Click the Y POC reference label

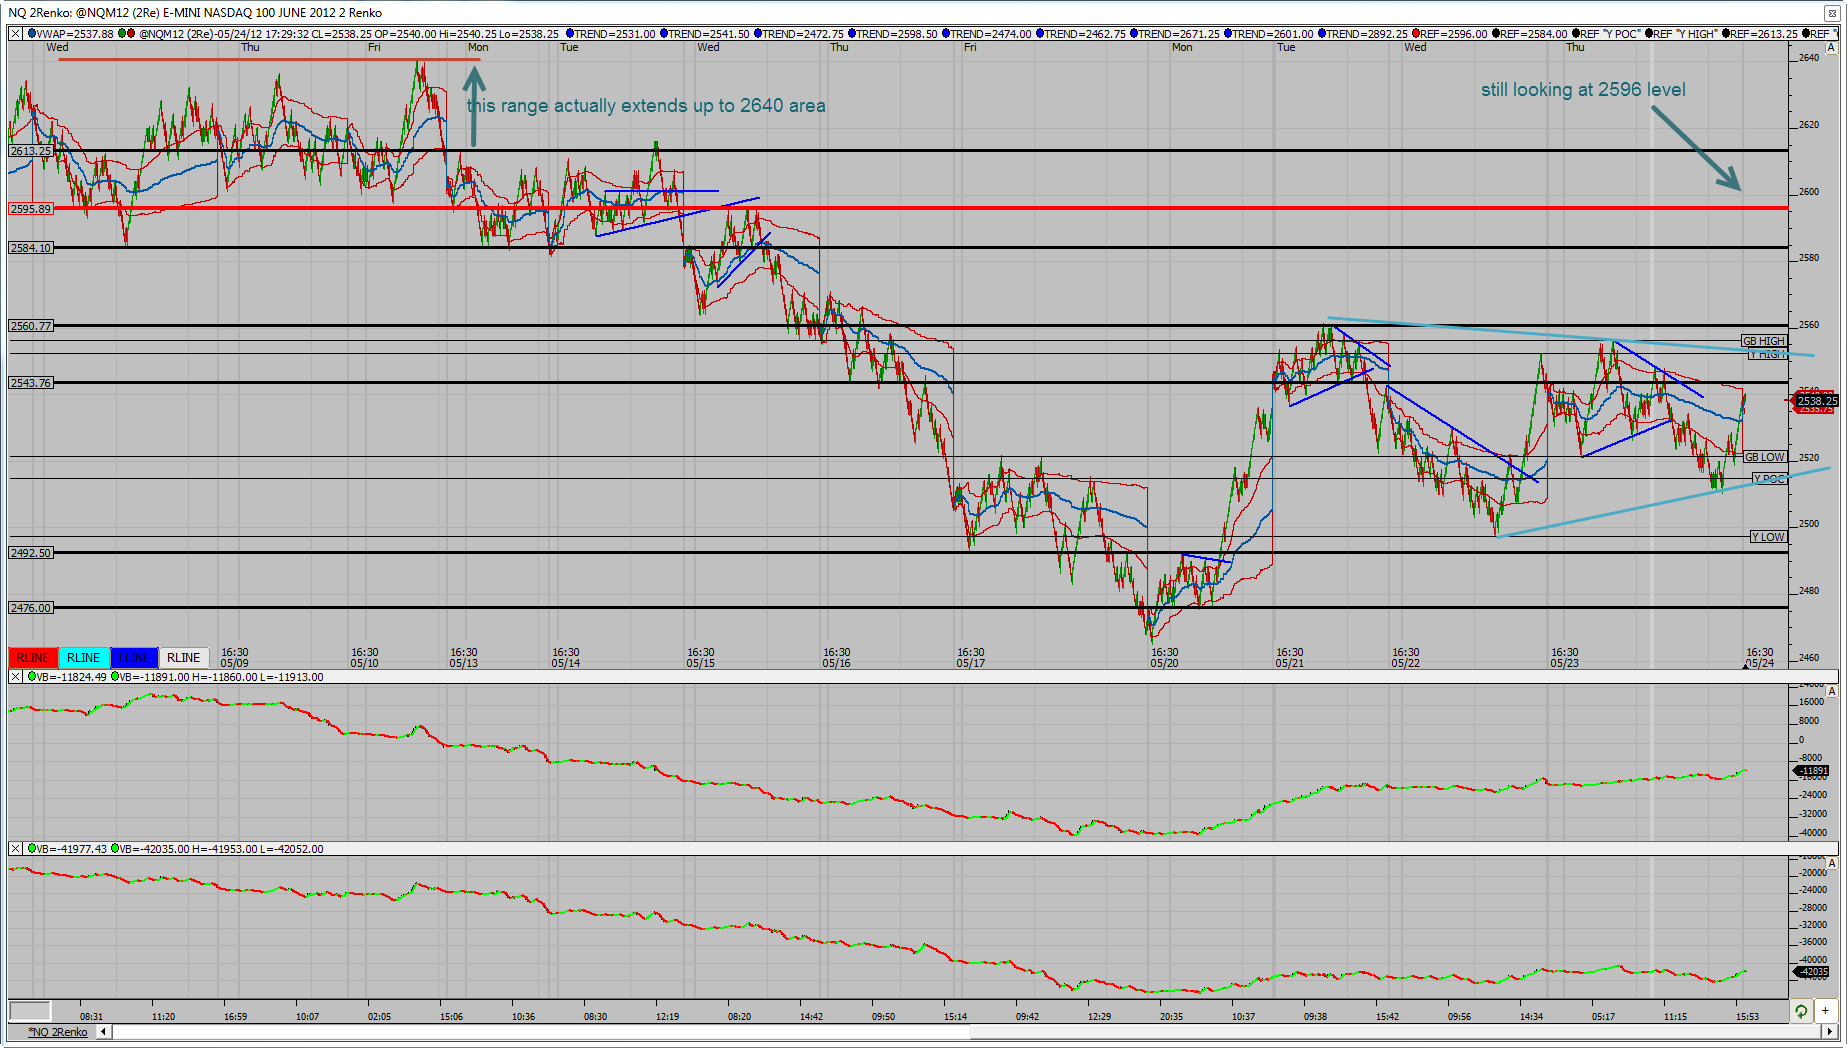pos(1769,479)
